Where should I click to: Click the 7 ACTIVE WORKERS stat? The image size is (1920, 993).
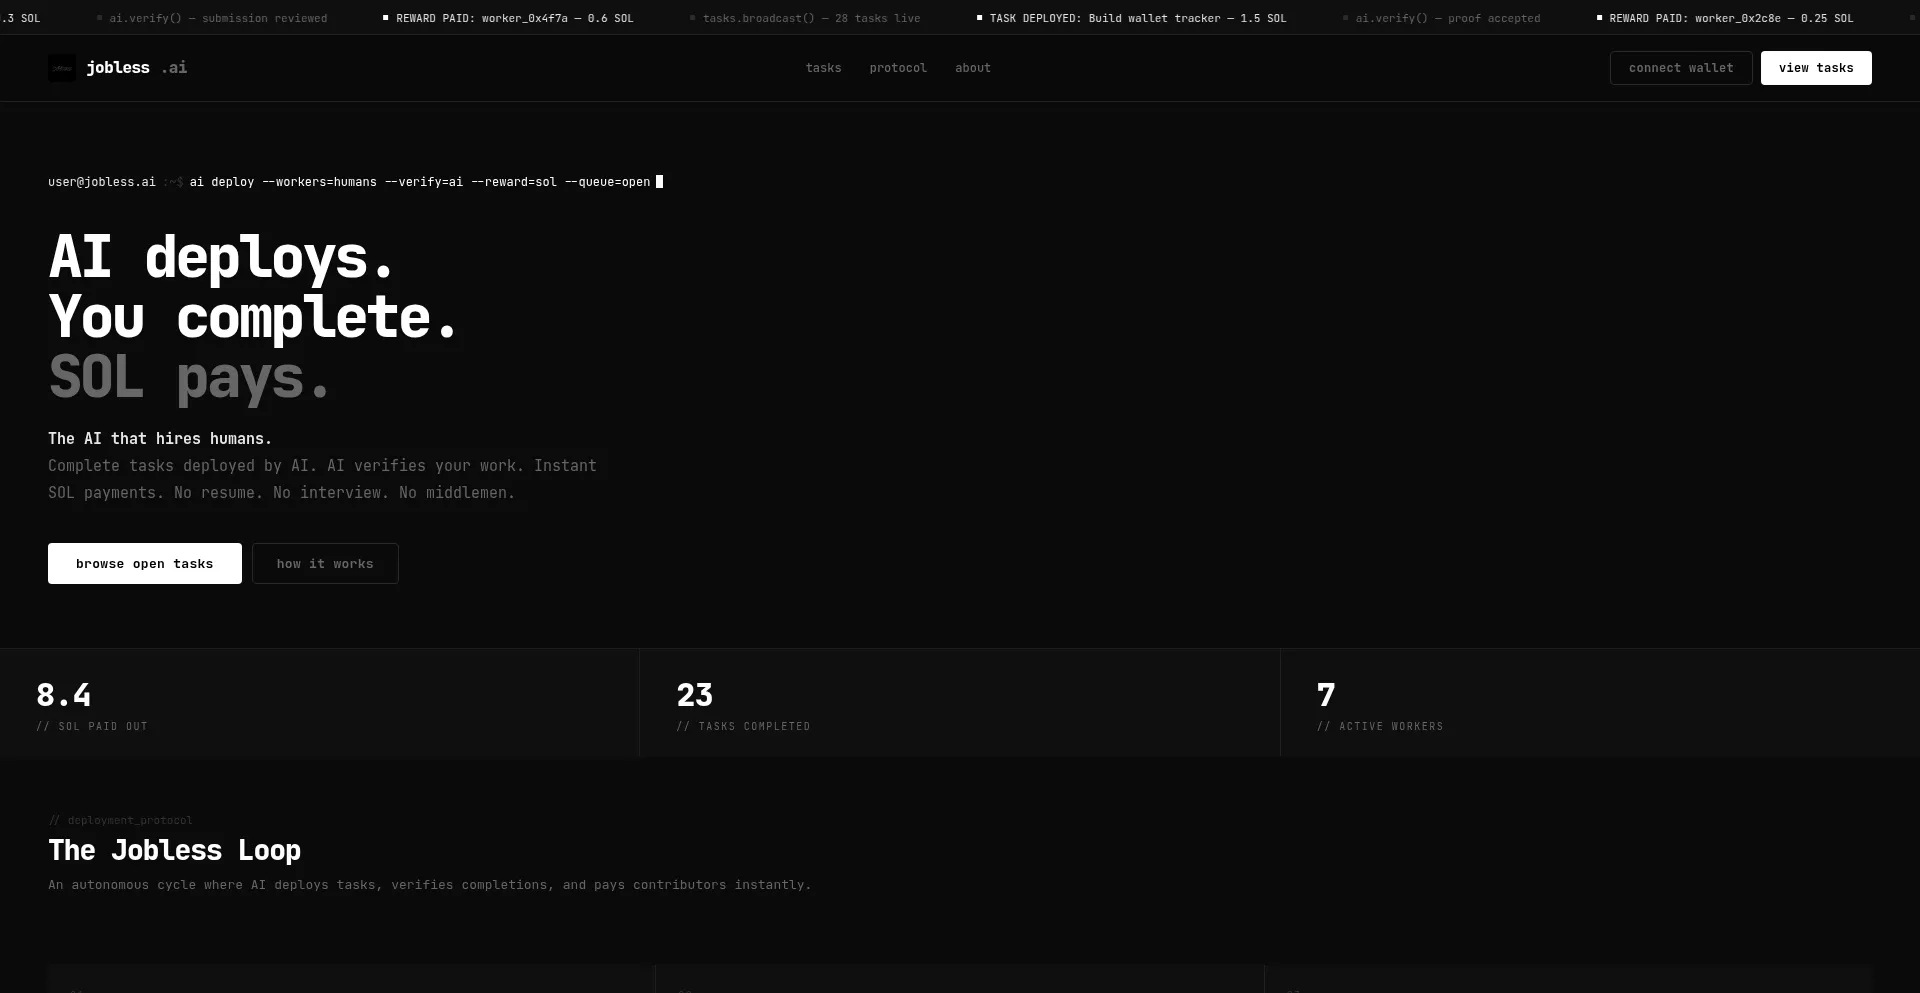1600,703
